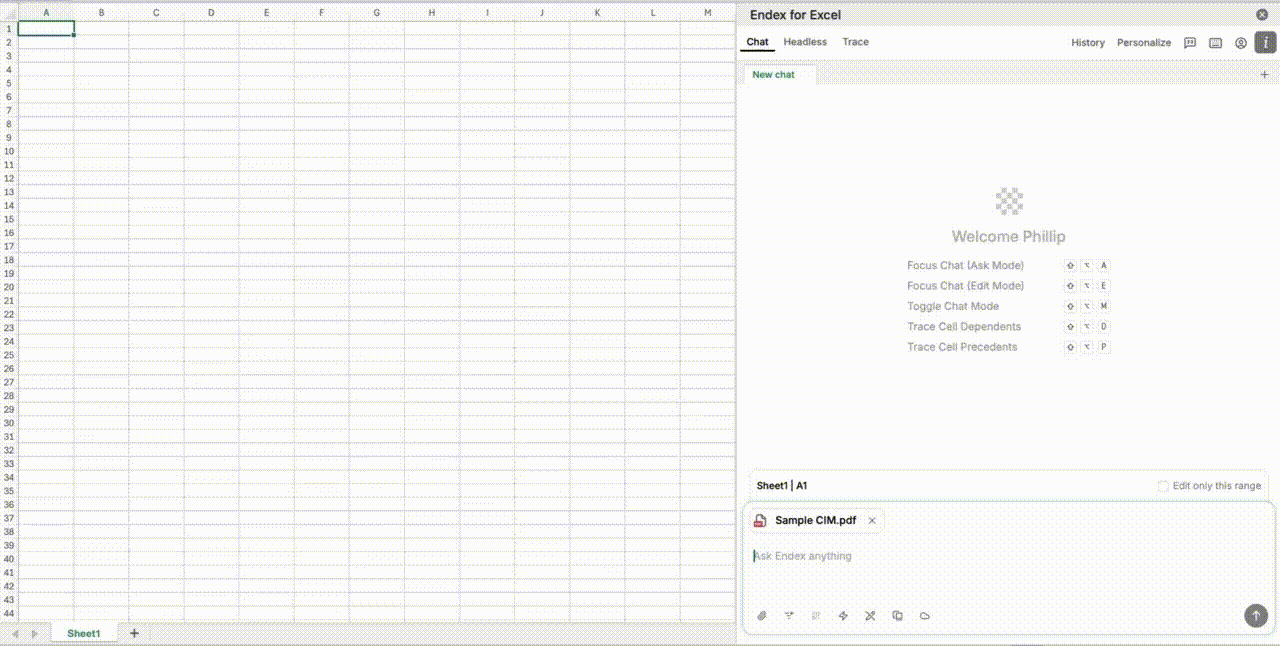This screenshot has width=1280, height=646.
Task: Switch to the Headless tab
Action: 805,42
